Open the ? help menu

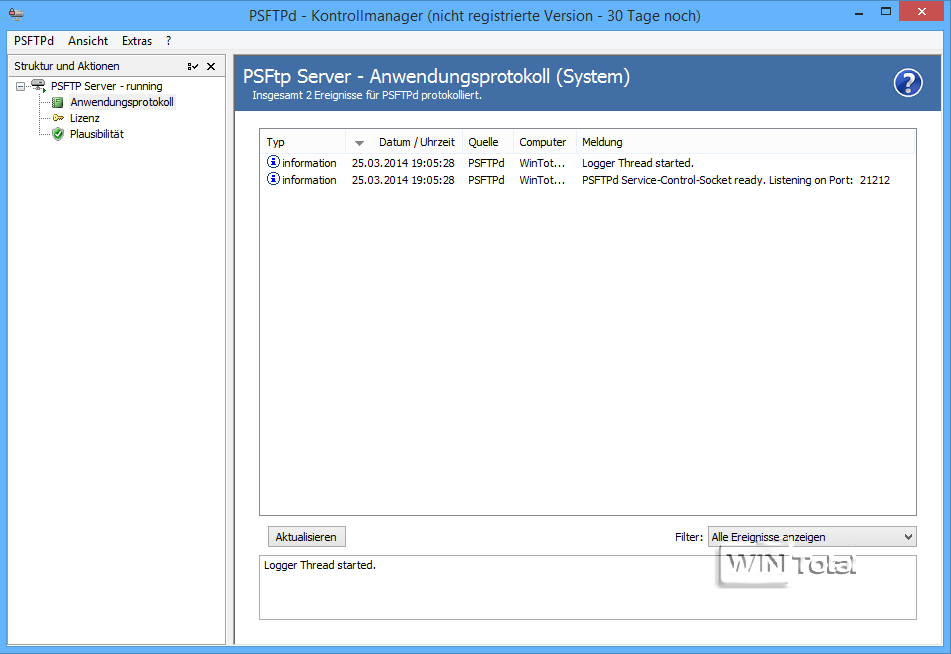pos(169,41)
